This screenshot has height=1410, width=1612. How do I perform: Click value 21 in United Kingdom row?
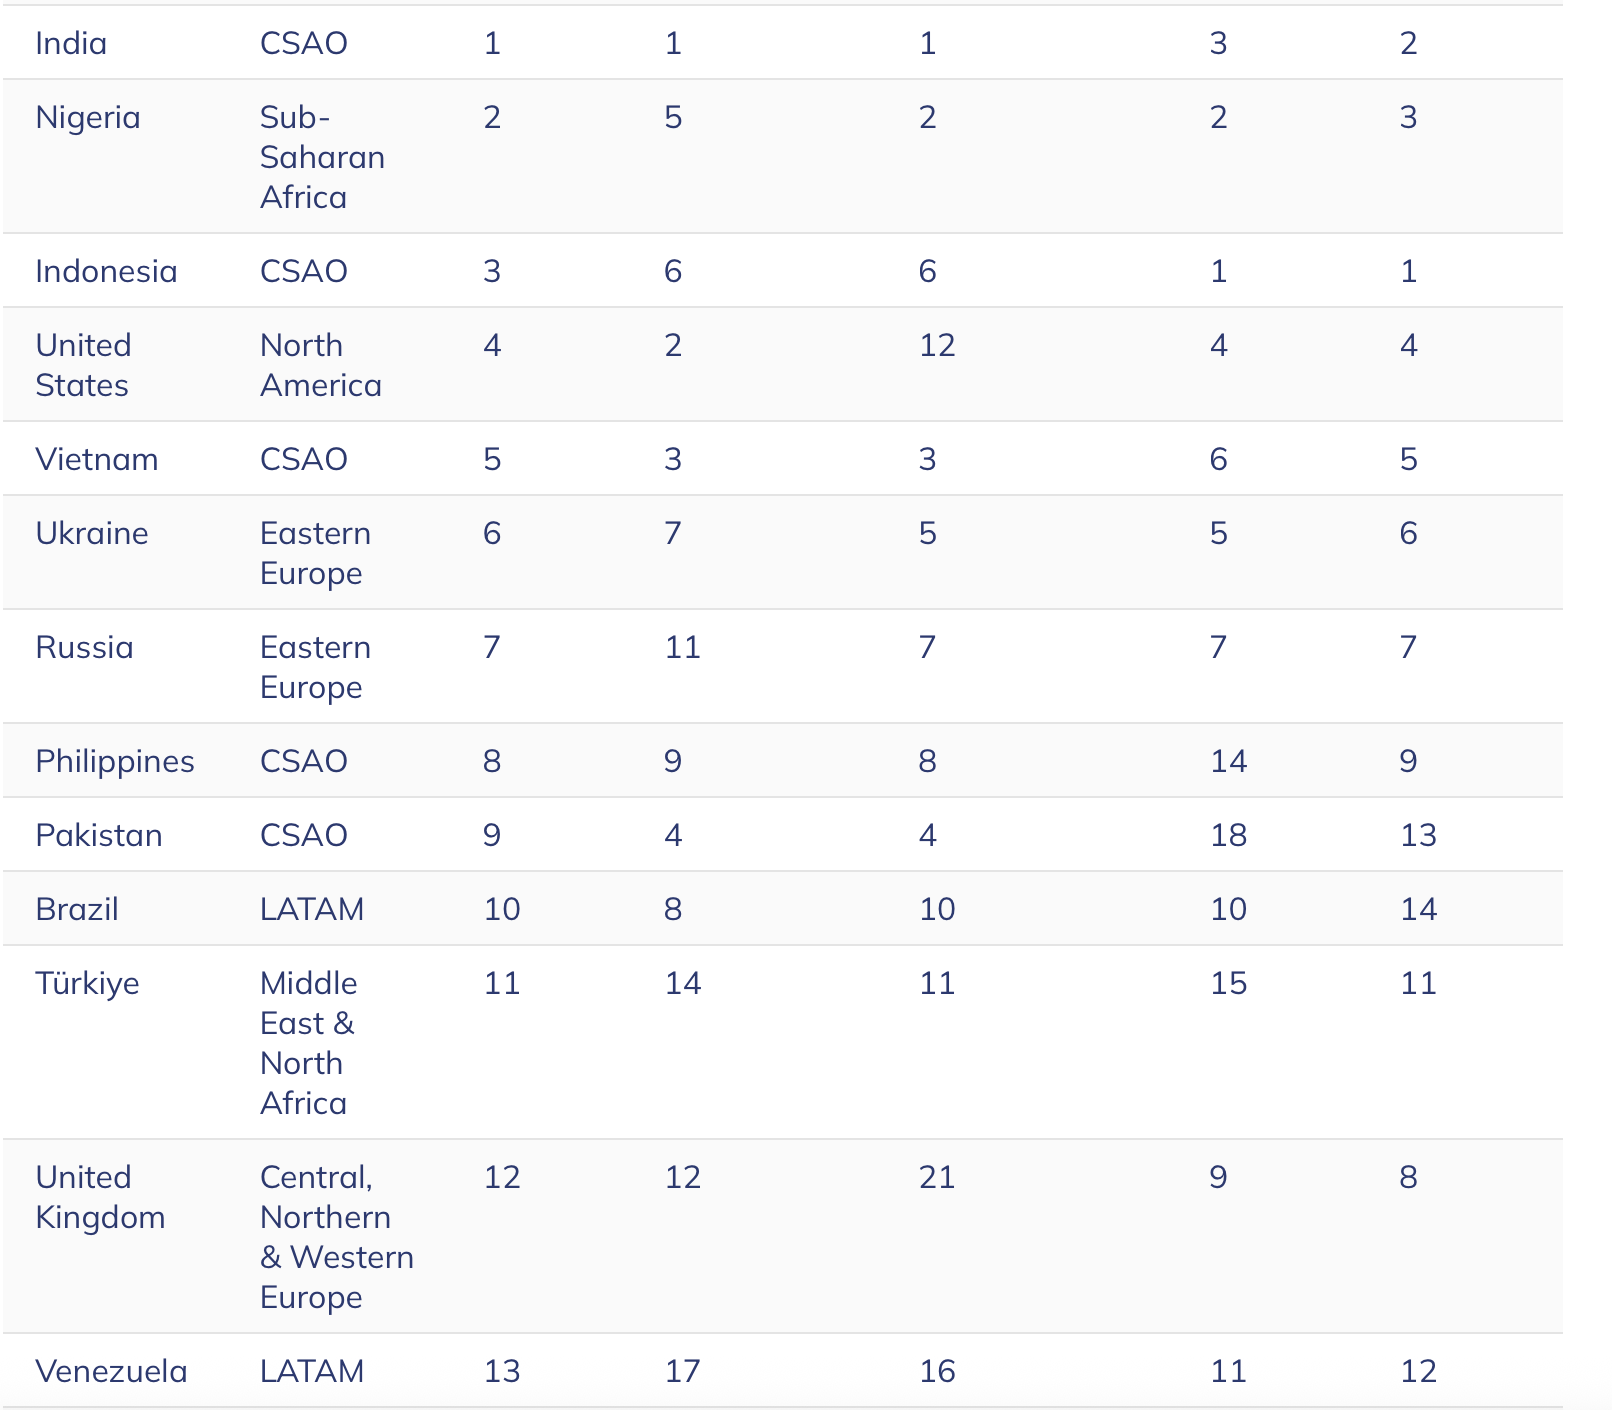pyautogui.click(x=937, y=1177)
